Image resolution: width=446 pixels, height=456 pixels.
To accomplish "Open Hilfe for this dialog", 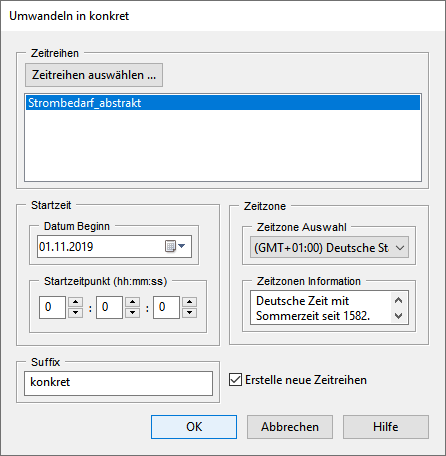I will click(x=386, y=427).
